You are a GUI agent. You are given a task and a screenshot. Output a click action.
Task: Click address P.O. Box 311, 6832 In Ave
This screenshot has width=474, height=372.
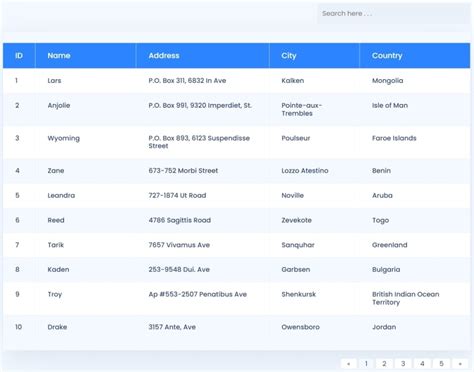[187, 81]
